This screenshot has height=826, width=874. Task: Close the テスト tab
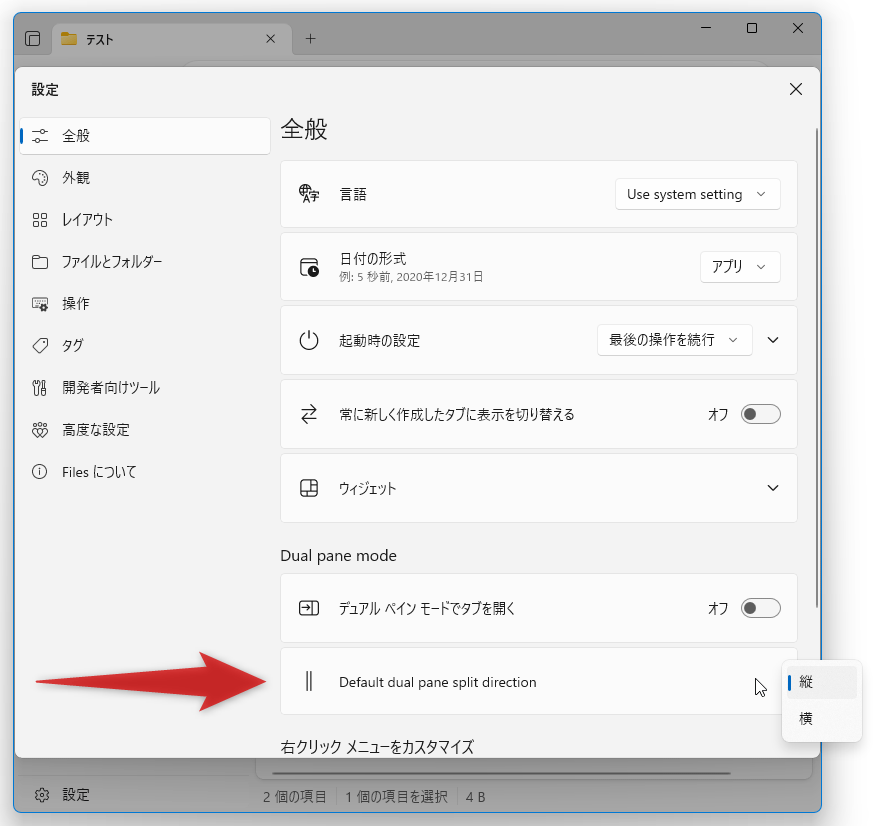[270, 39]
